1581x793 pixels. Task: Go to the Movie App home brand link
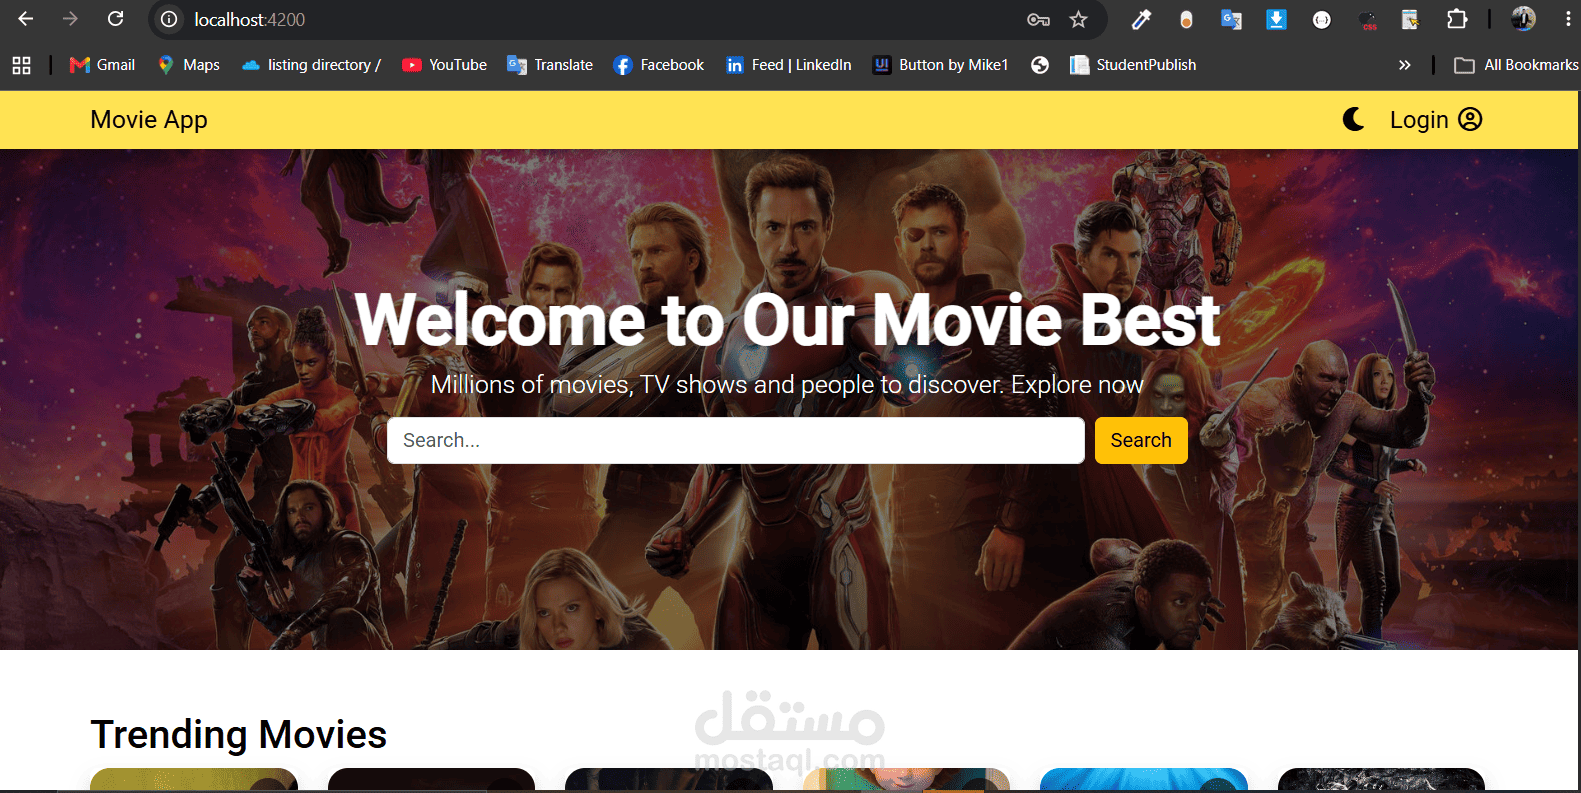pyautogui.click(x=149, y=120)
